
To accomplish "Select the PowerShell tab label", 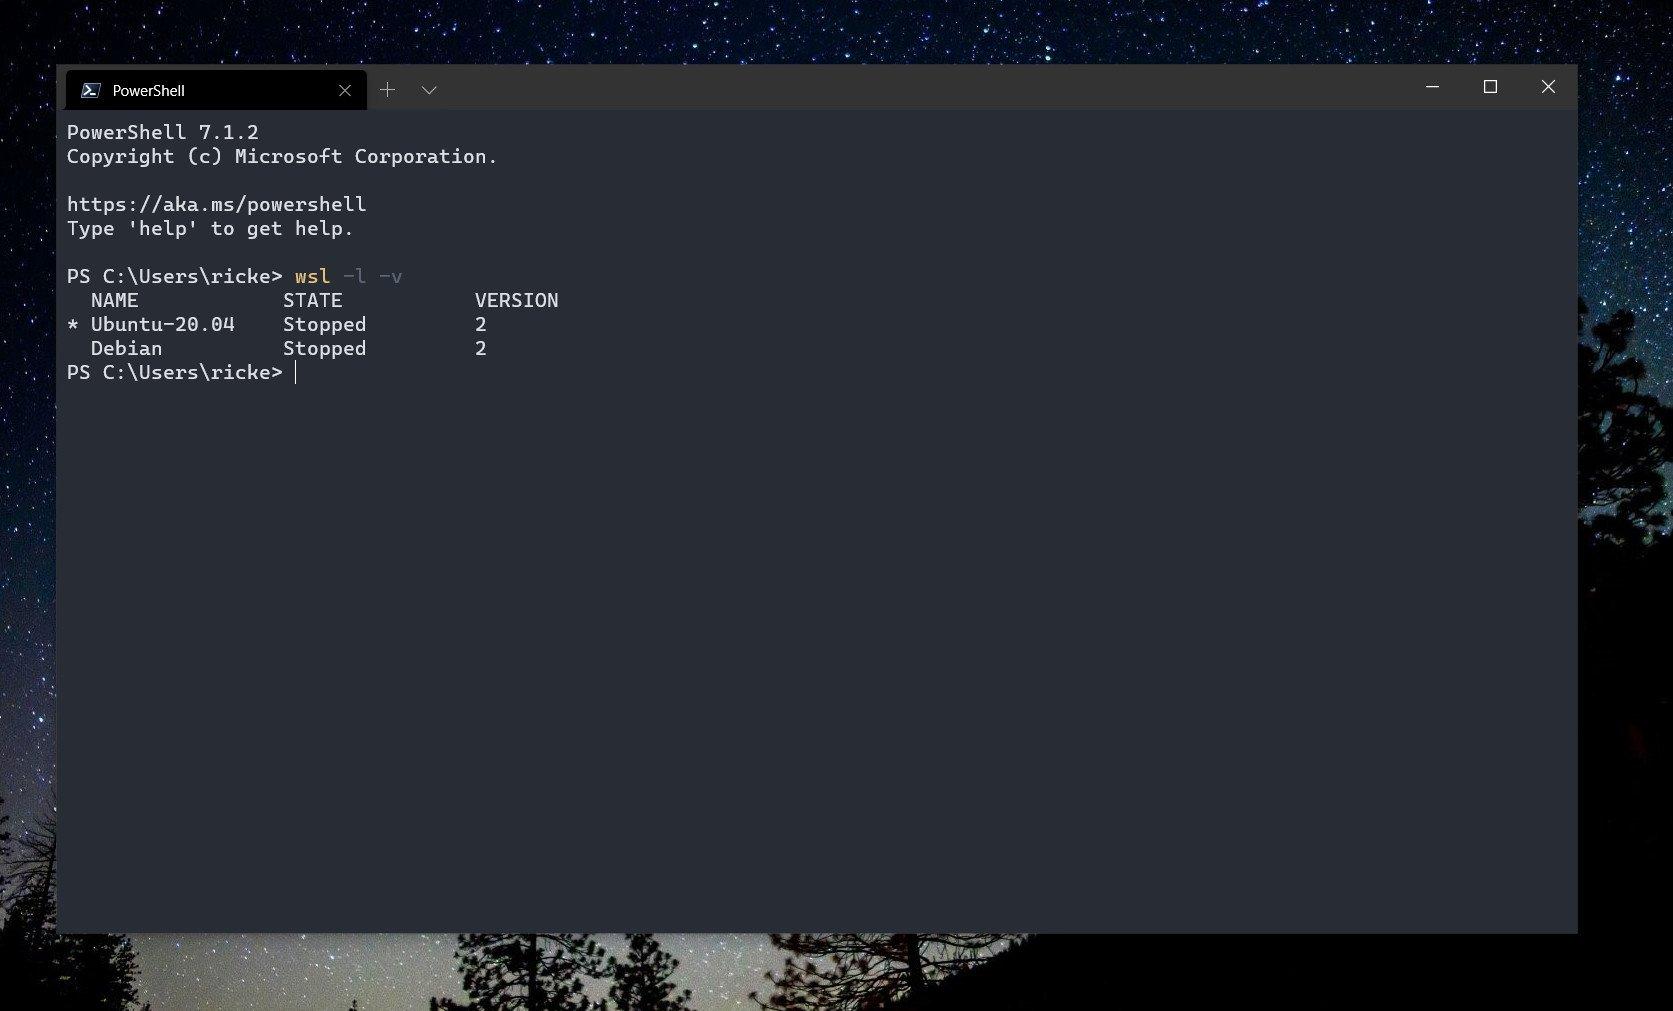I will [x=147, y=90].
